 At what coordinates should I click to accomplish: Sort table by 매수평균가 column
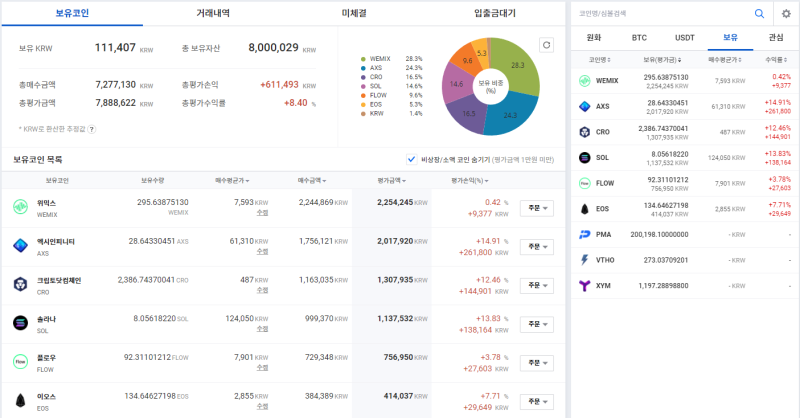[x=232, y=181]
